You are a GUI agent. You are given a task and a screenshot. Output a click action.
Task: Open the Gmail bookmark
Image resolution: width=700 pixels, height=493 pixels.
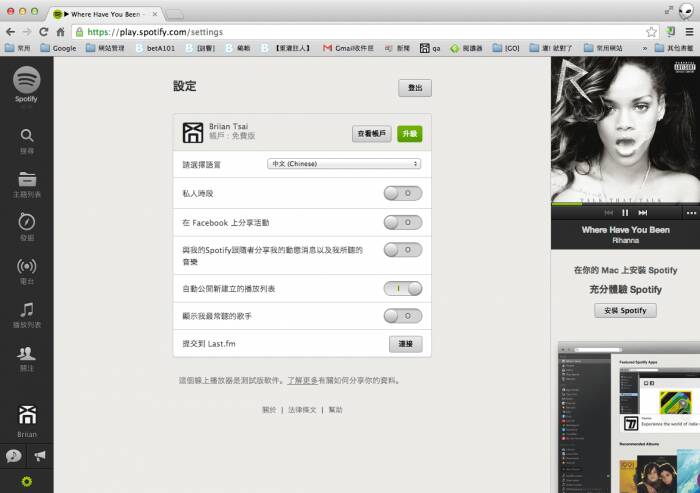[348, 48]
